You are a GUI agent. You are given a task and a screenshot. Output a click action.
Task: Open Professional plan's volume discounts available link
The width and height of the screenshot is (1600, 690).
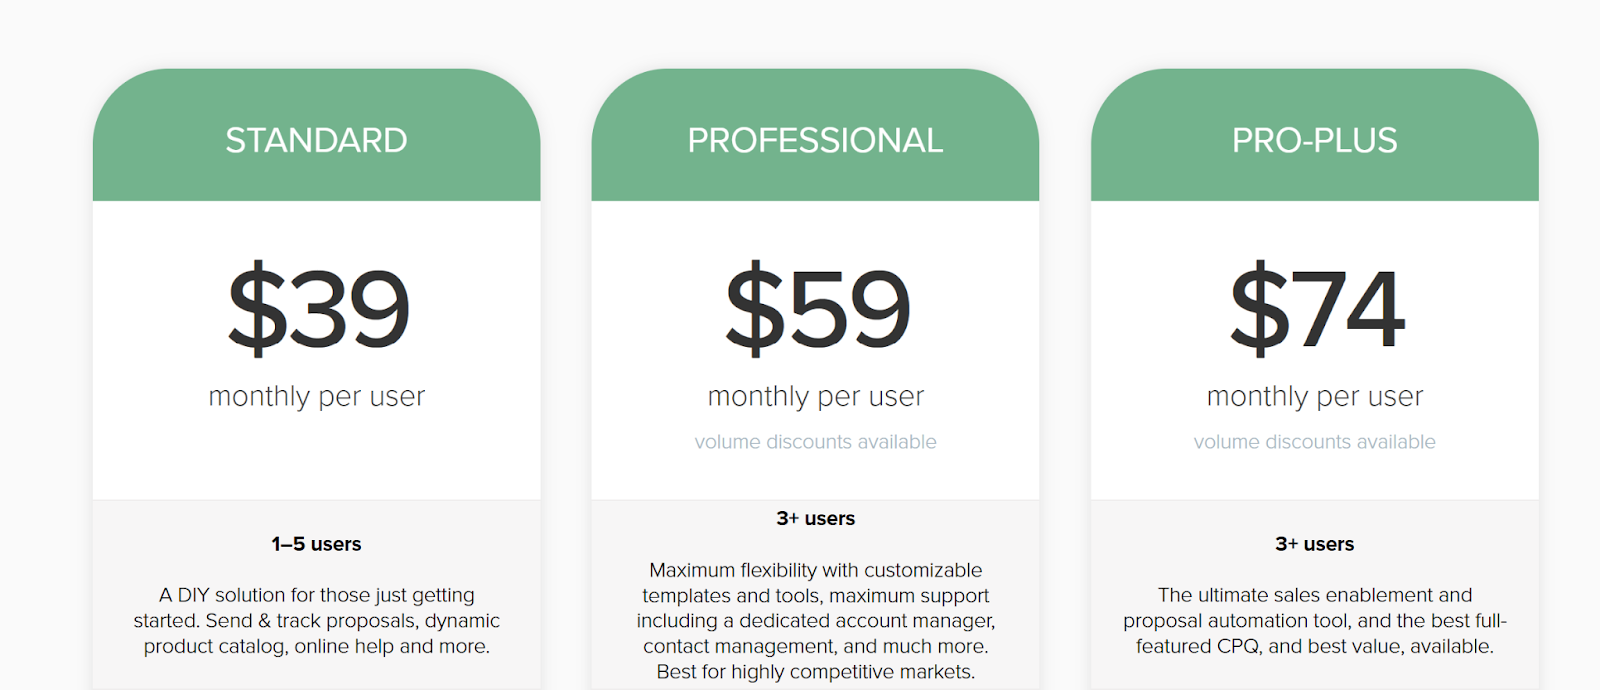[815, 442]
